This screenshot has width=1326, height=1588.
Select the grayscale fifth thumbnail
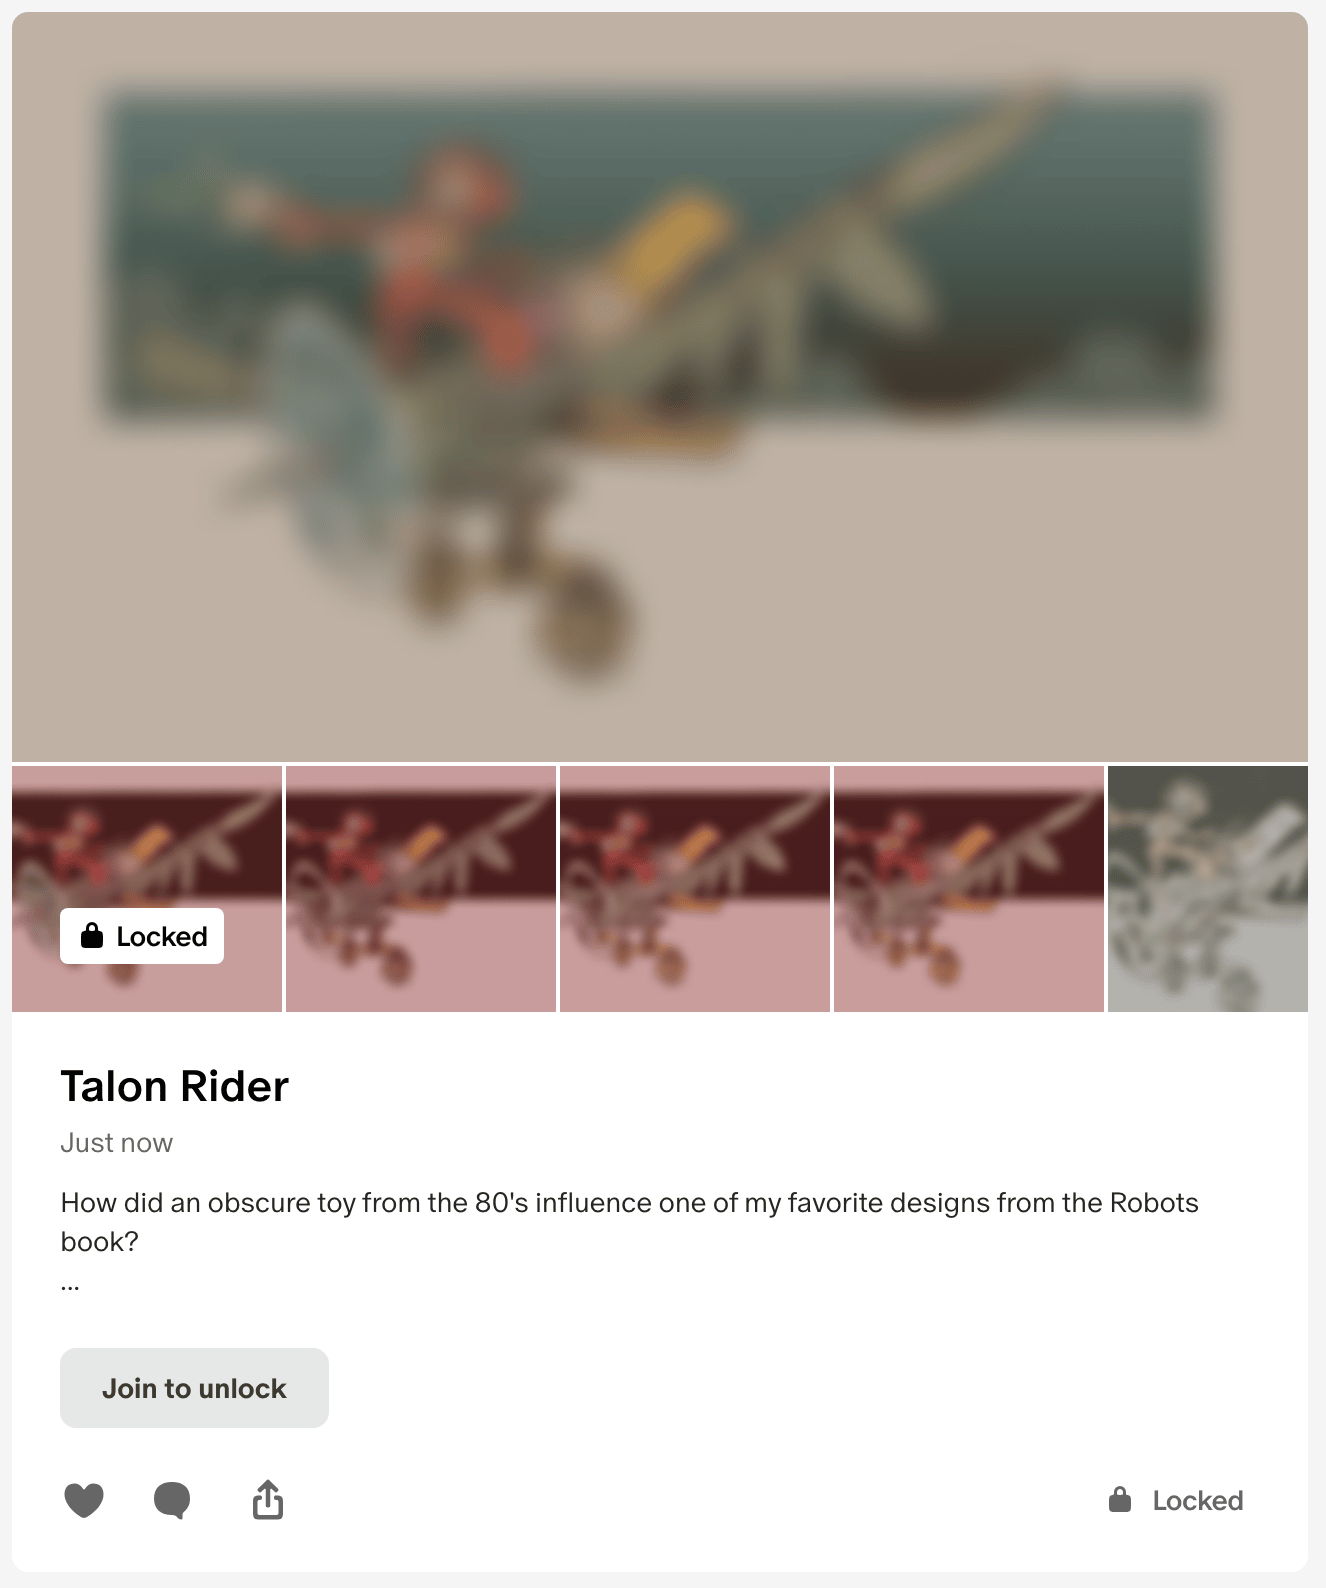click(x=1208, y=889)
